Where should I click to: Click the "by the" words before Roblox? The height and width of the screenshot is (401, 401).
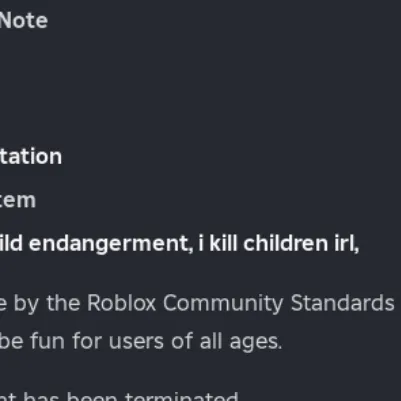click(x=47, y=303)
